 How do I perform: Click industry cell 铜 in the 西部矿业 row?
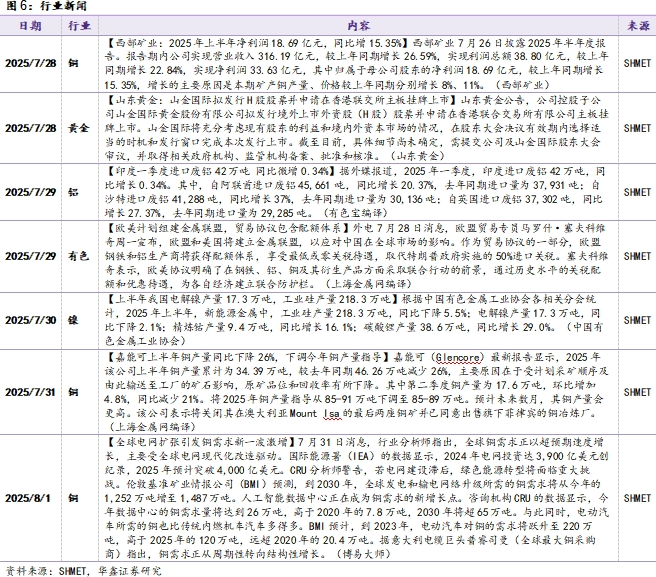[73, 64]
